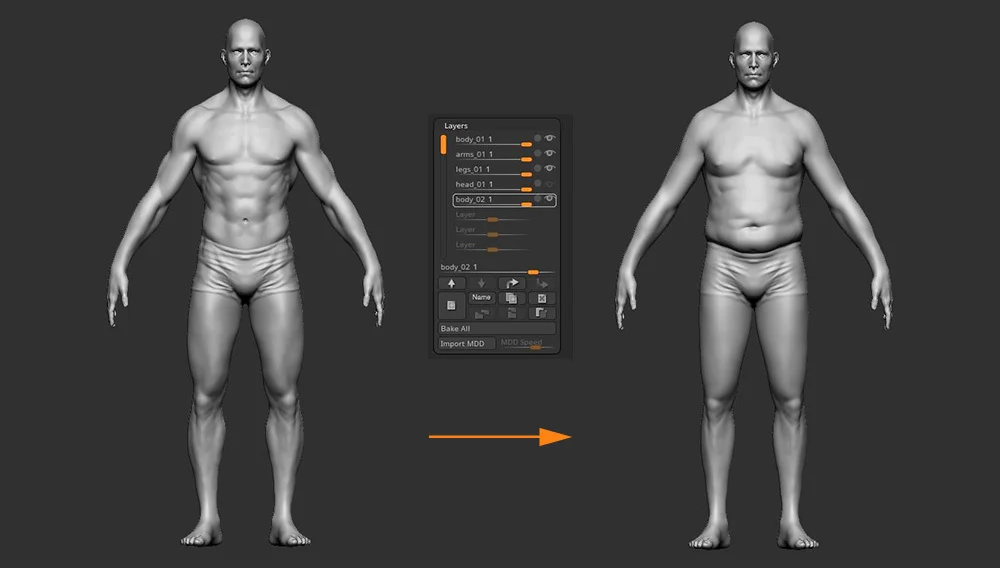Screen dimensions: 1000x568
Task: Rename layer using Name button
Action: 482,298
